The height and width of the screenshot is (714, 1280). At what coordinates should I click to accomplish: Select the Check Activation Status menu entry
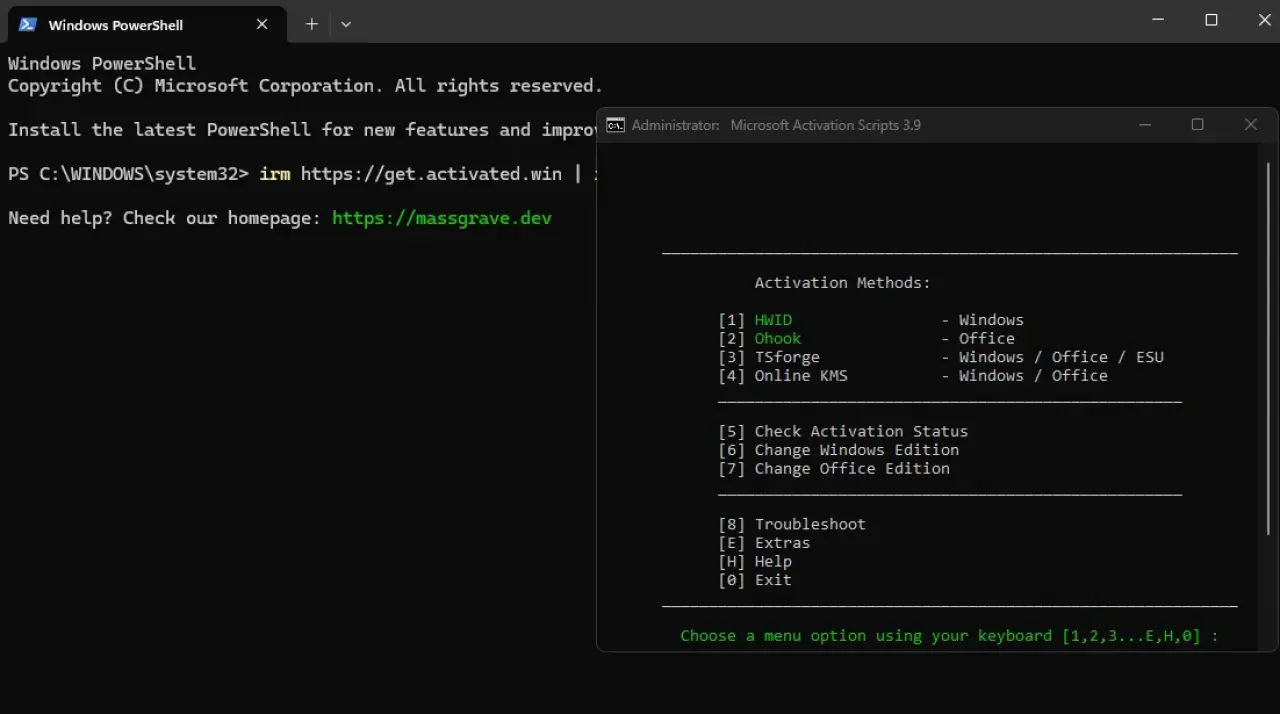pyautogui.click(x=860, y=432)
